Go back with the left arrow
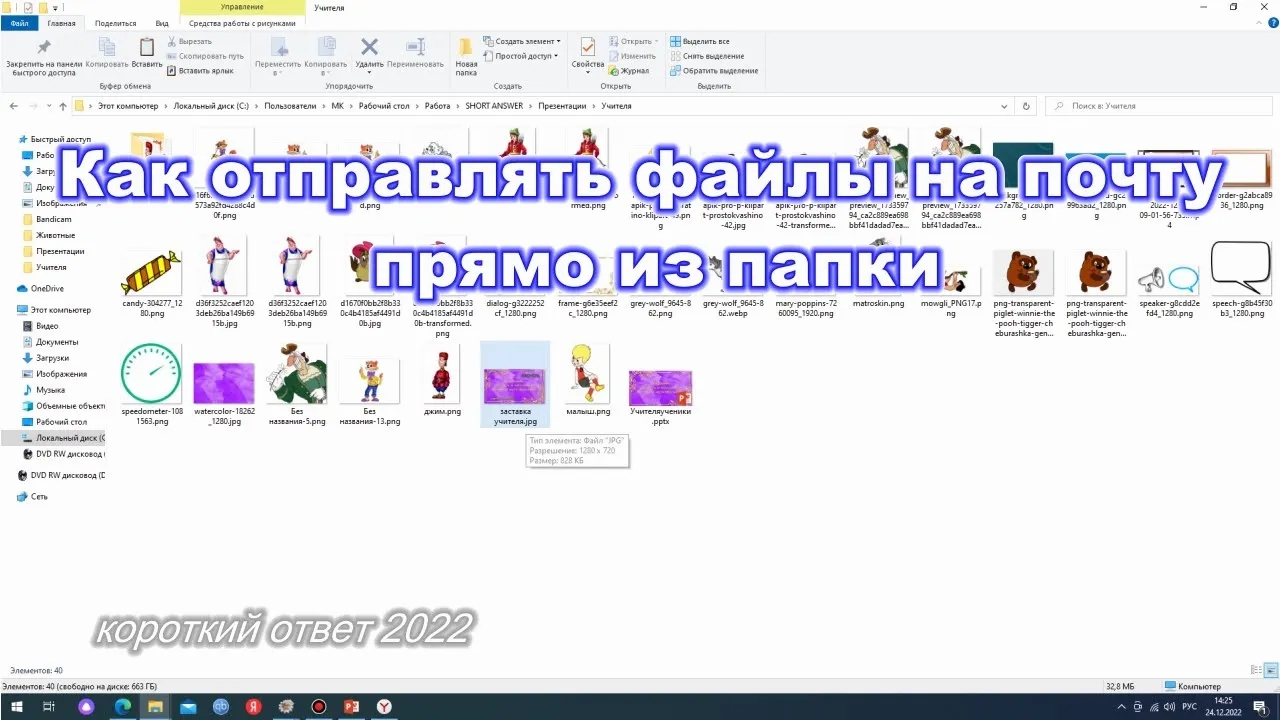This screenshot has height=720, width=1280. [x=14, y=106]
